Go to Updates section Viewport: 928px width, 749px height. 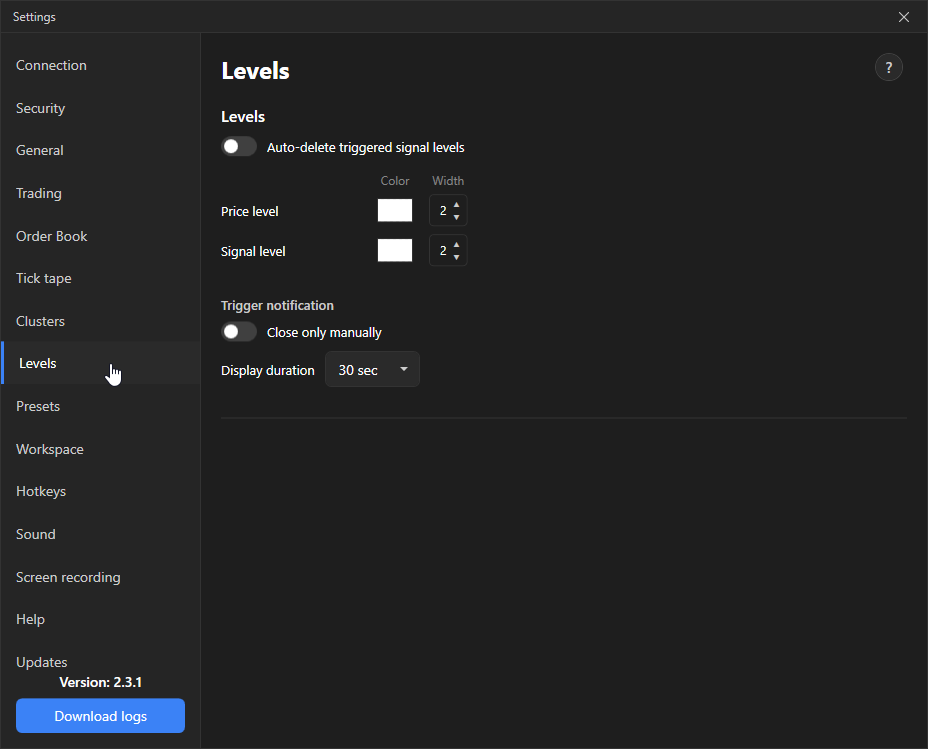click(x=101, y=662)
